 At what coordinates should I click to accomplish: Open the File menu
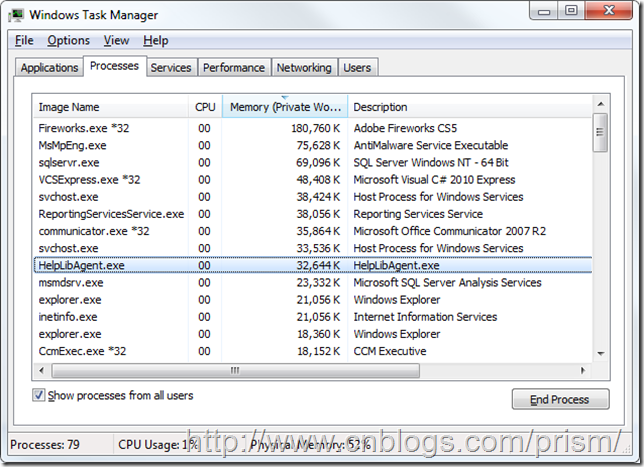pyautogui.click(x=24, y=40)
